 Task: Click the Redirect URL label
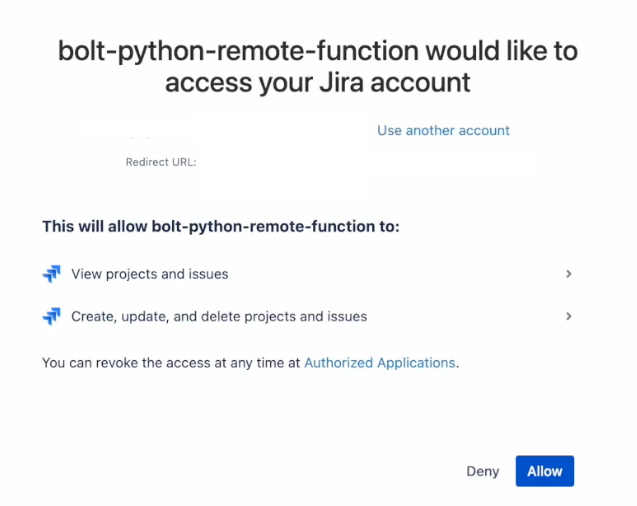(x=160, y=162)
